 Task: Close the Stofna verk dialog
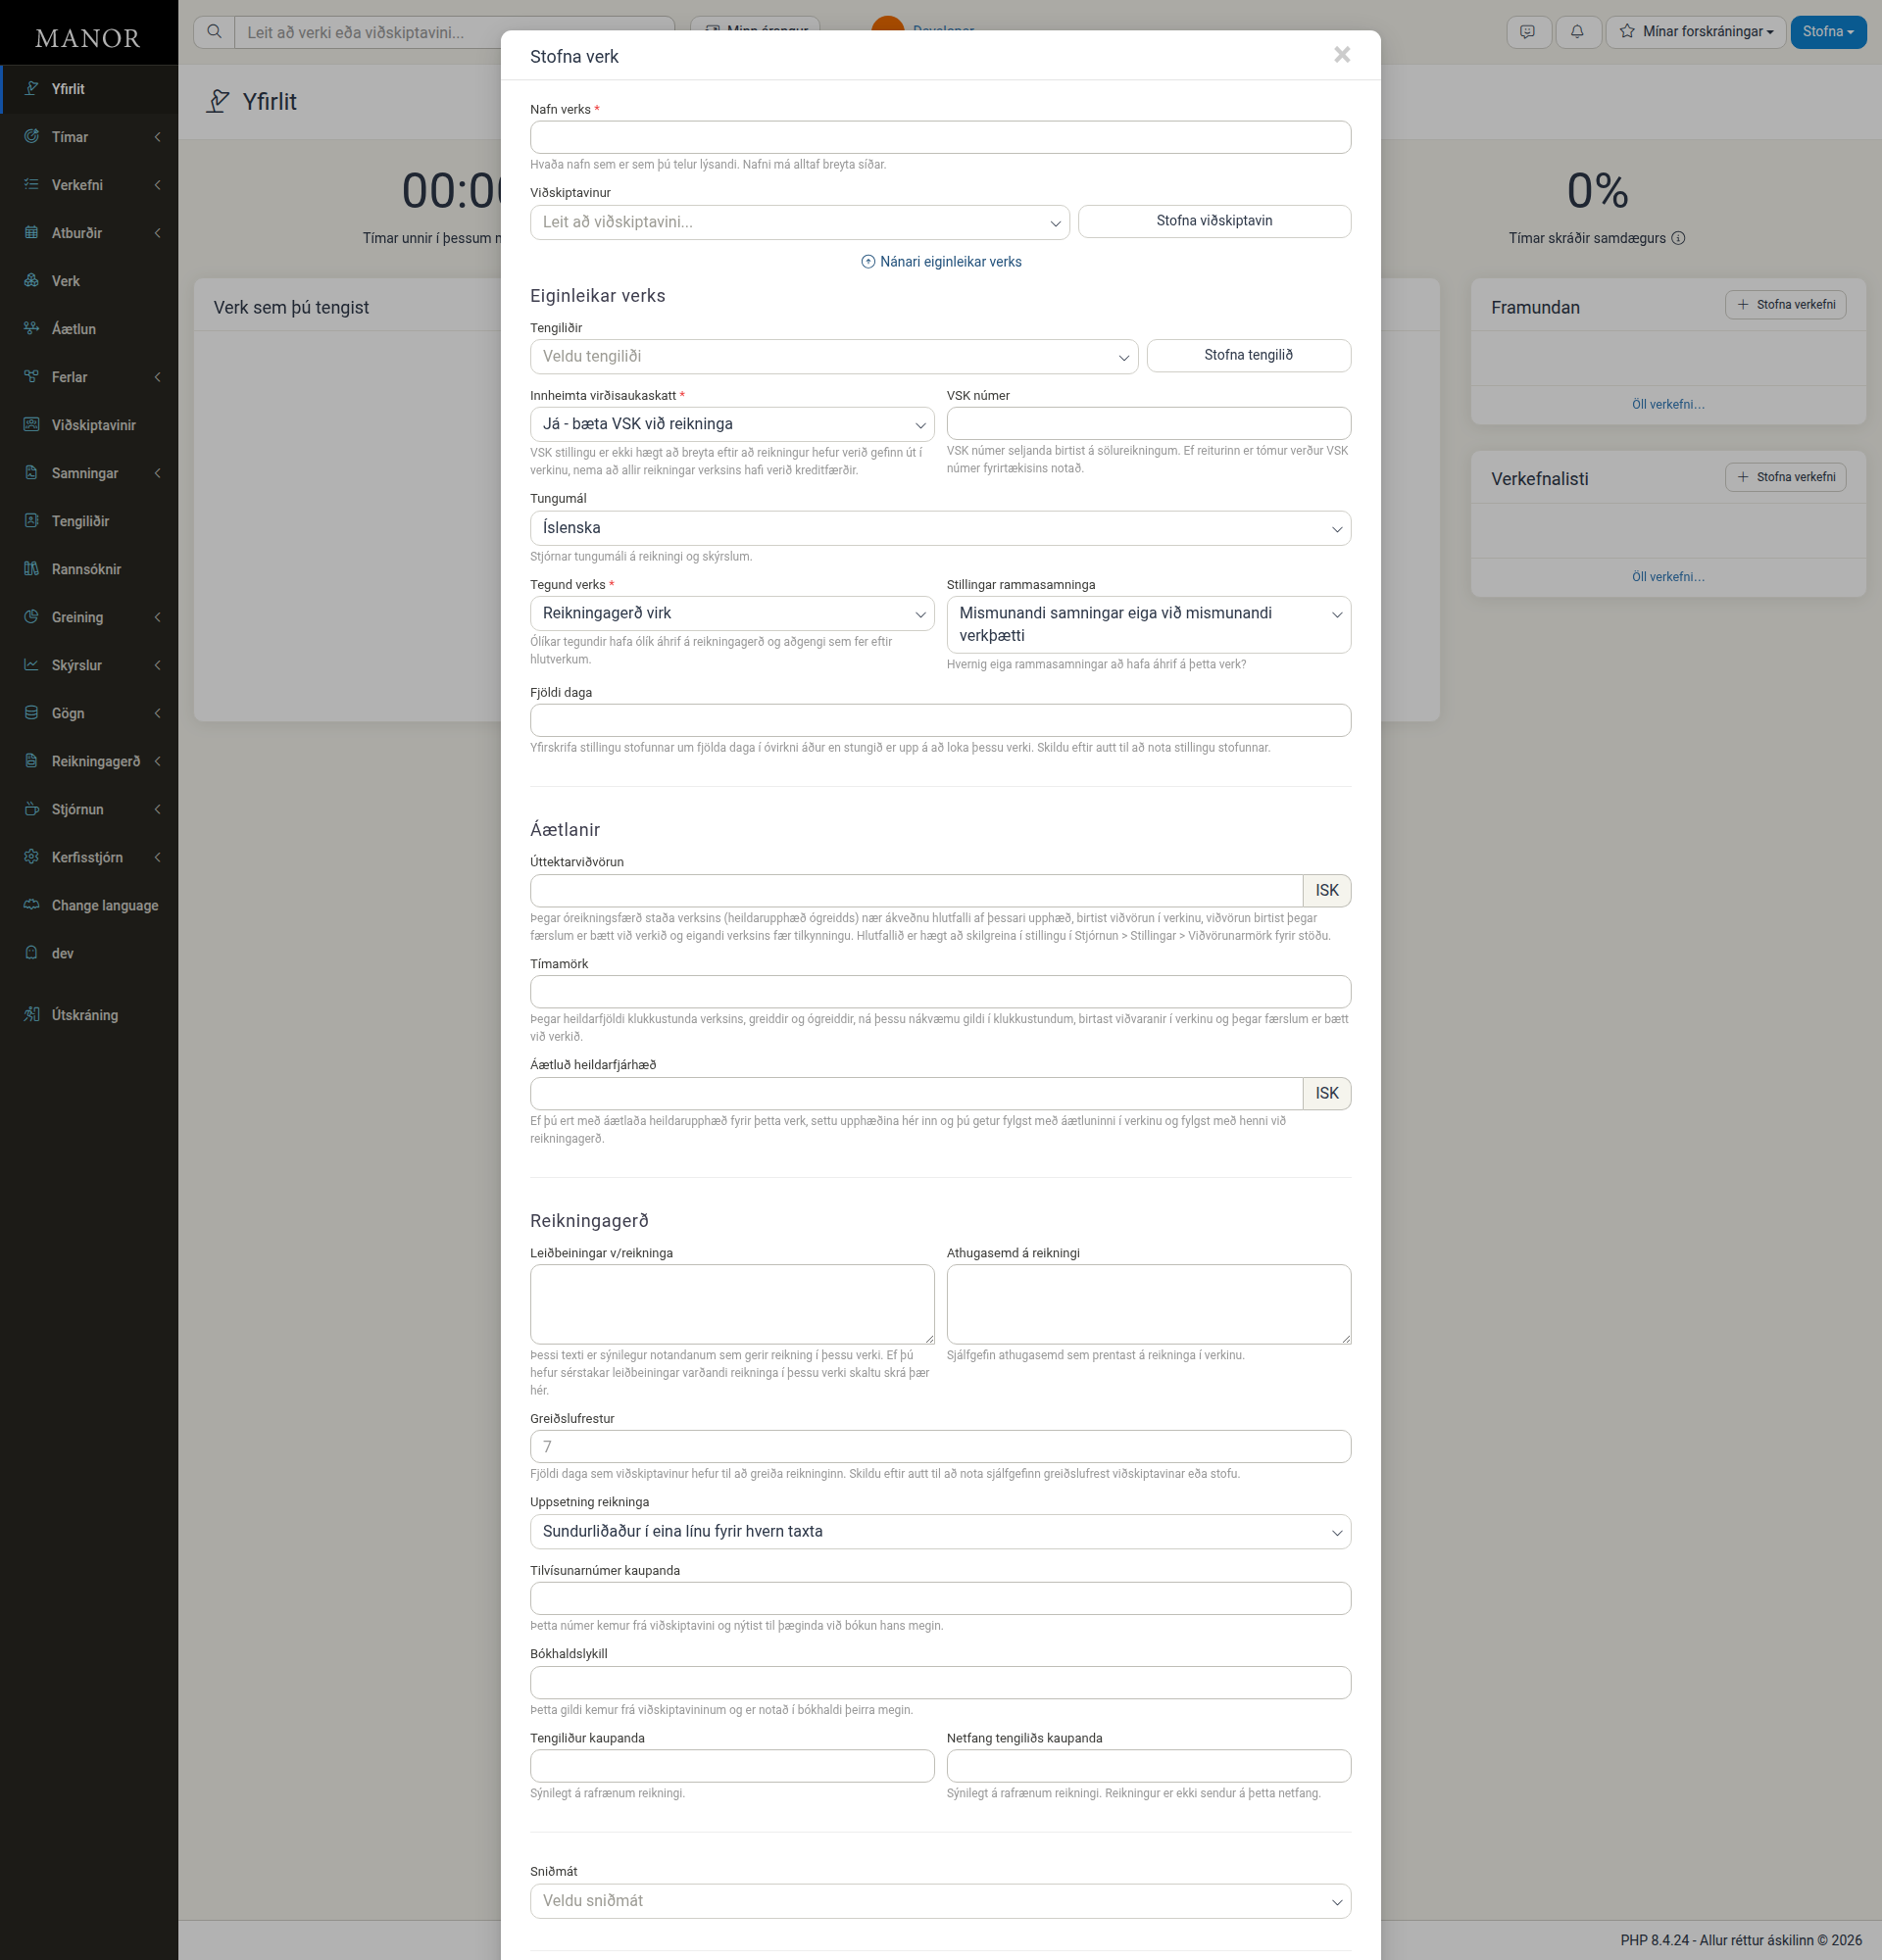1342,55
